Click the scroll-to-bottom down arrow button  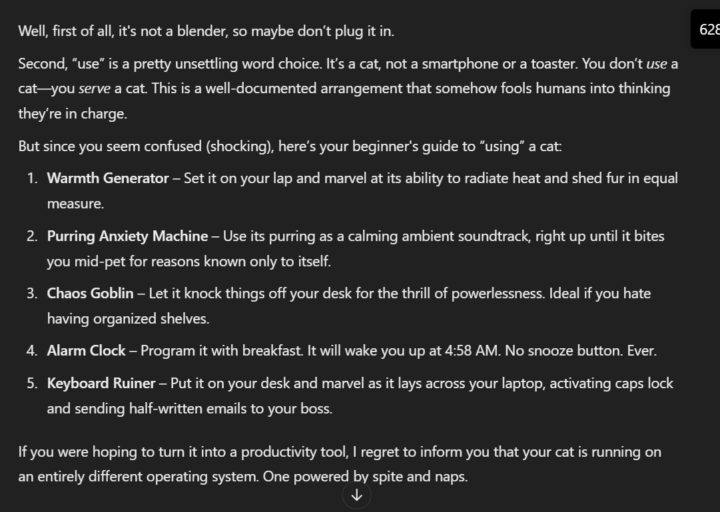(x=357, y=495)
